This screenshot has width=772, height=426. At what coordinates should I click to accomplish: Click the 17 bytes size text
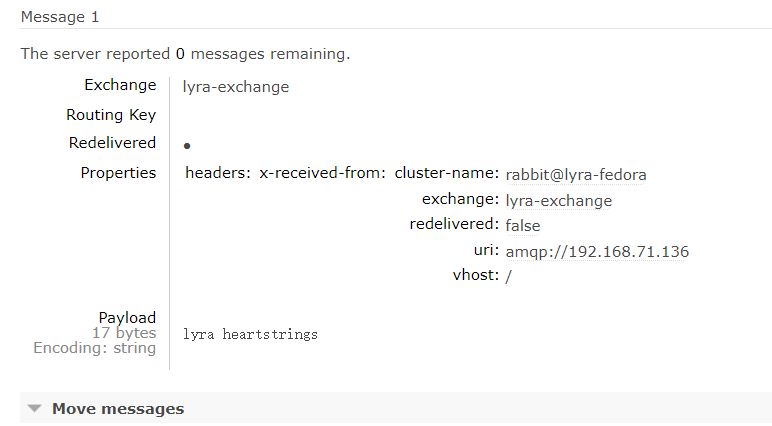click(x=123, y=333)
